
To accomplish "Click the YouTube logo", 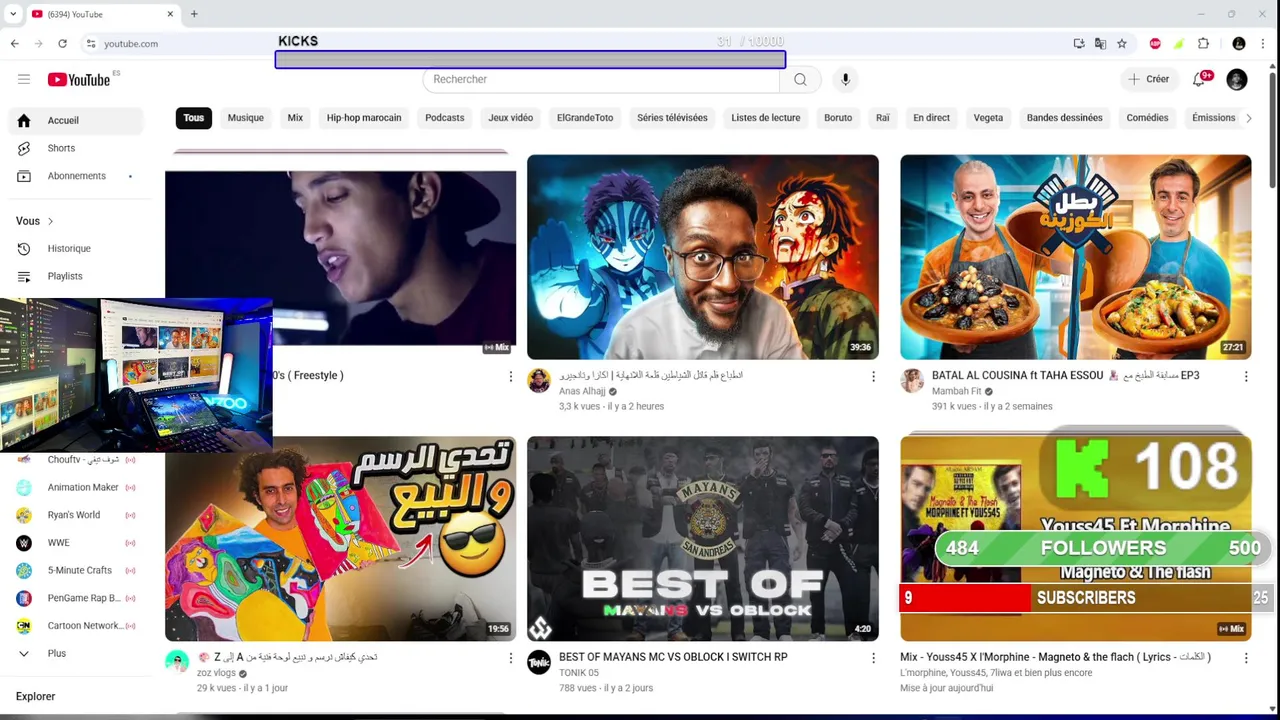I will pyautogui.click(x=78, y=80).
